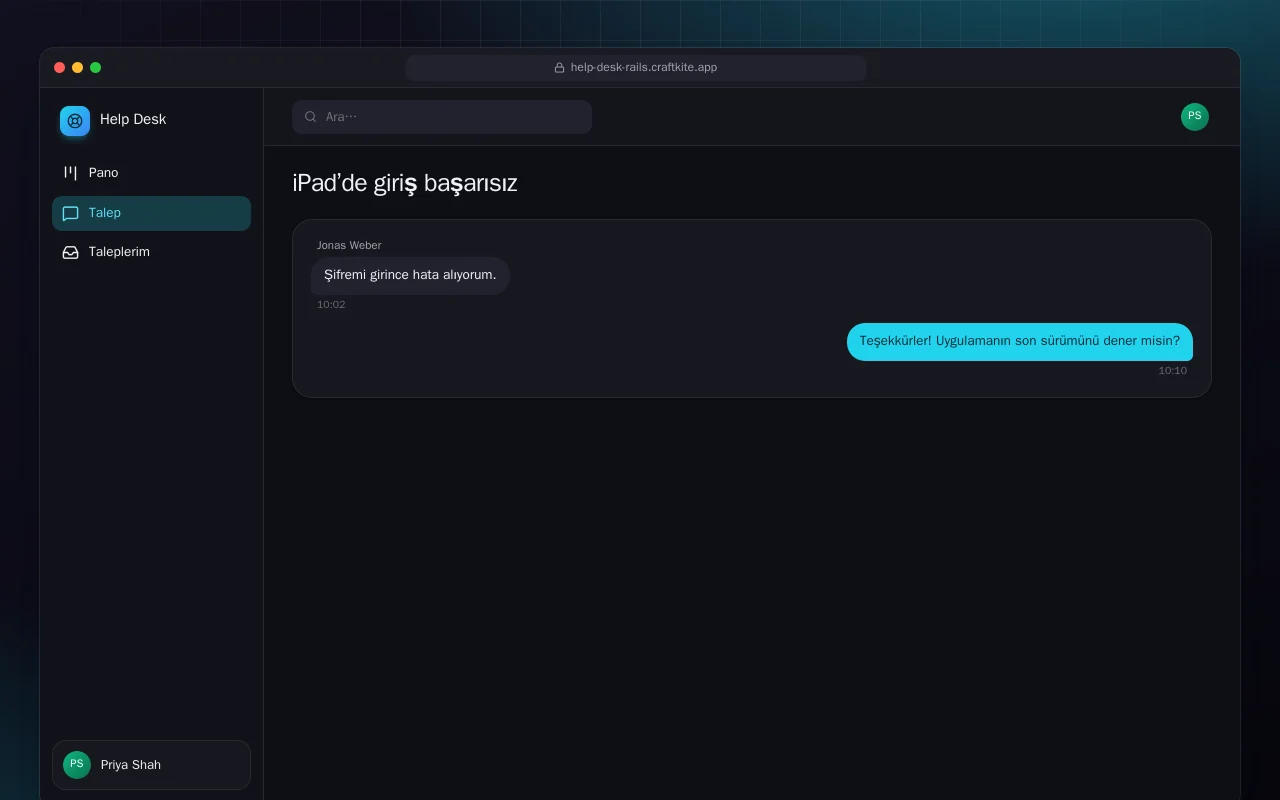1280x800 pixels.
Task: Click the PS avatar beside Priya Shah
Action: [x=77, y=765]
